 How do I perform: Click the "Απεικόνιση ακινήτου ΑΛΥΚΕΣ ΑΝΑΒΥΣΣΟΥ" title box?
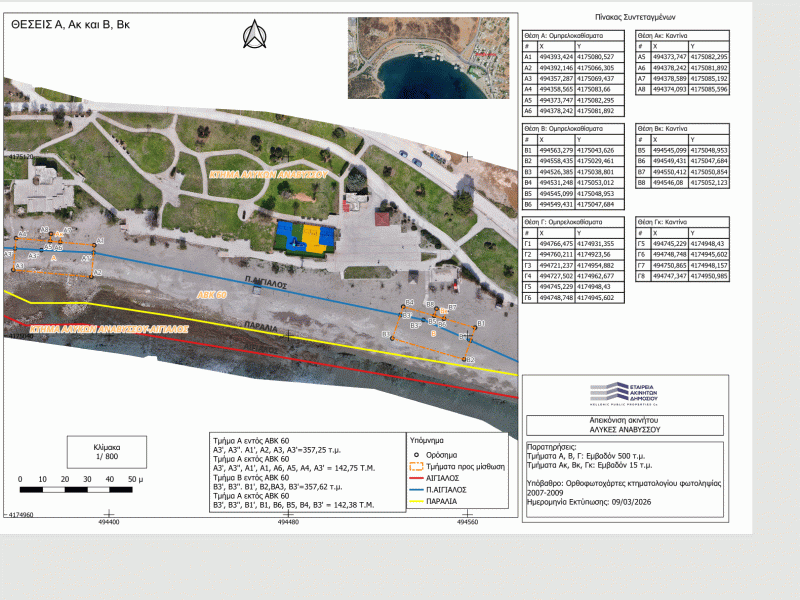tap(624, 425)
